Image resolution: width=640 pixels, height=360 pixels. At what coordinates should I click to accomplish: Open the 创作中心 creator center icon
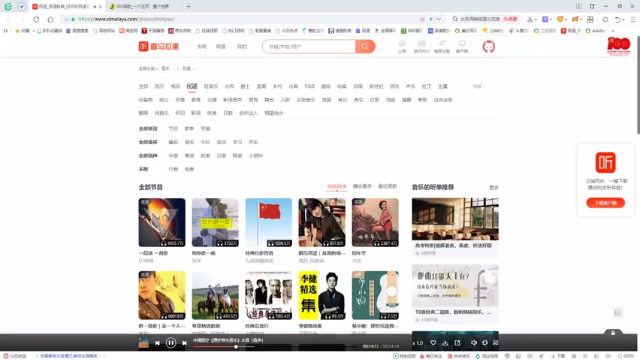tap(422, 47)
